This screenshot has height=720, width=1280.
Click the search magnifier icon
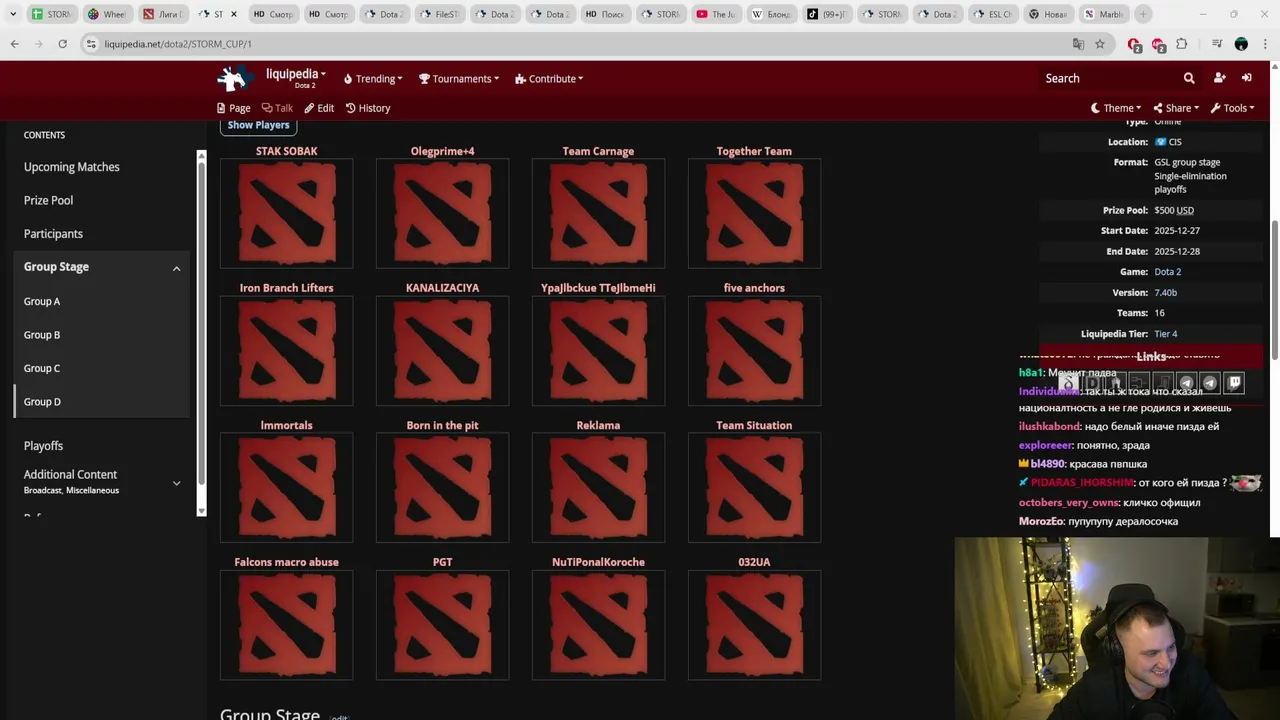pyautogui.click(x=1189, y=78)
